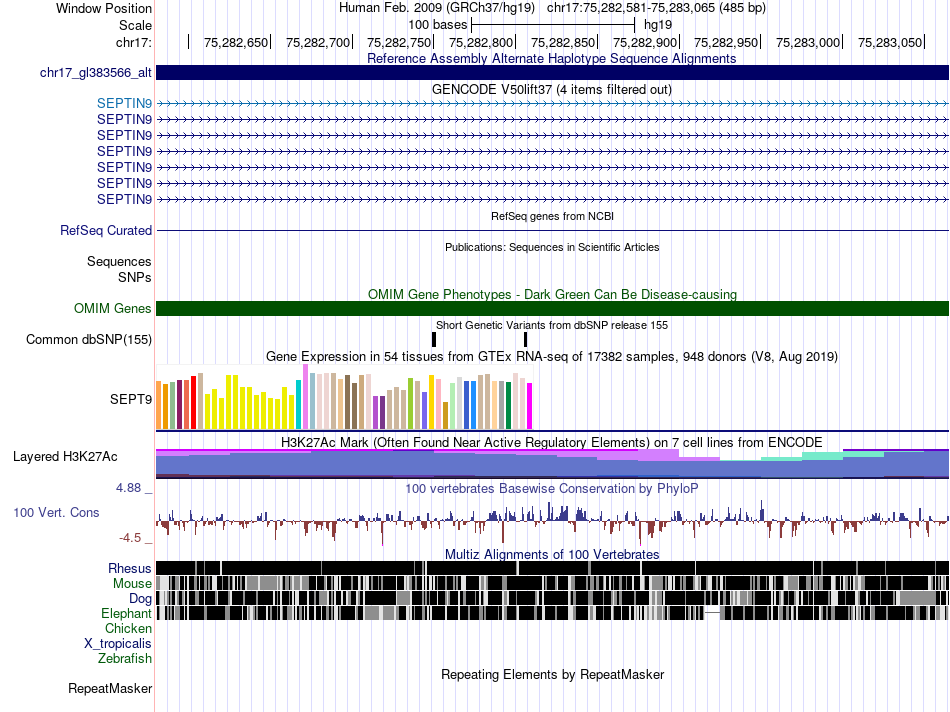The height and width of the screenshot is (712, 950).
Task: Click Short Genetic Variants from dbSNP title
Action: pos(552,325)
